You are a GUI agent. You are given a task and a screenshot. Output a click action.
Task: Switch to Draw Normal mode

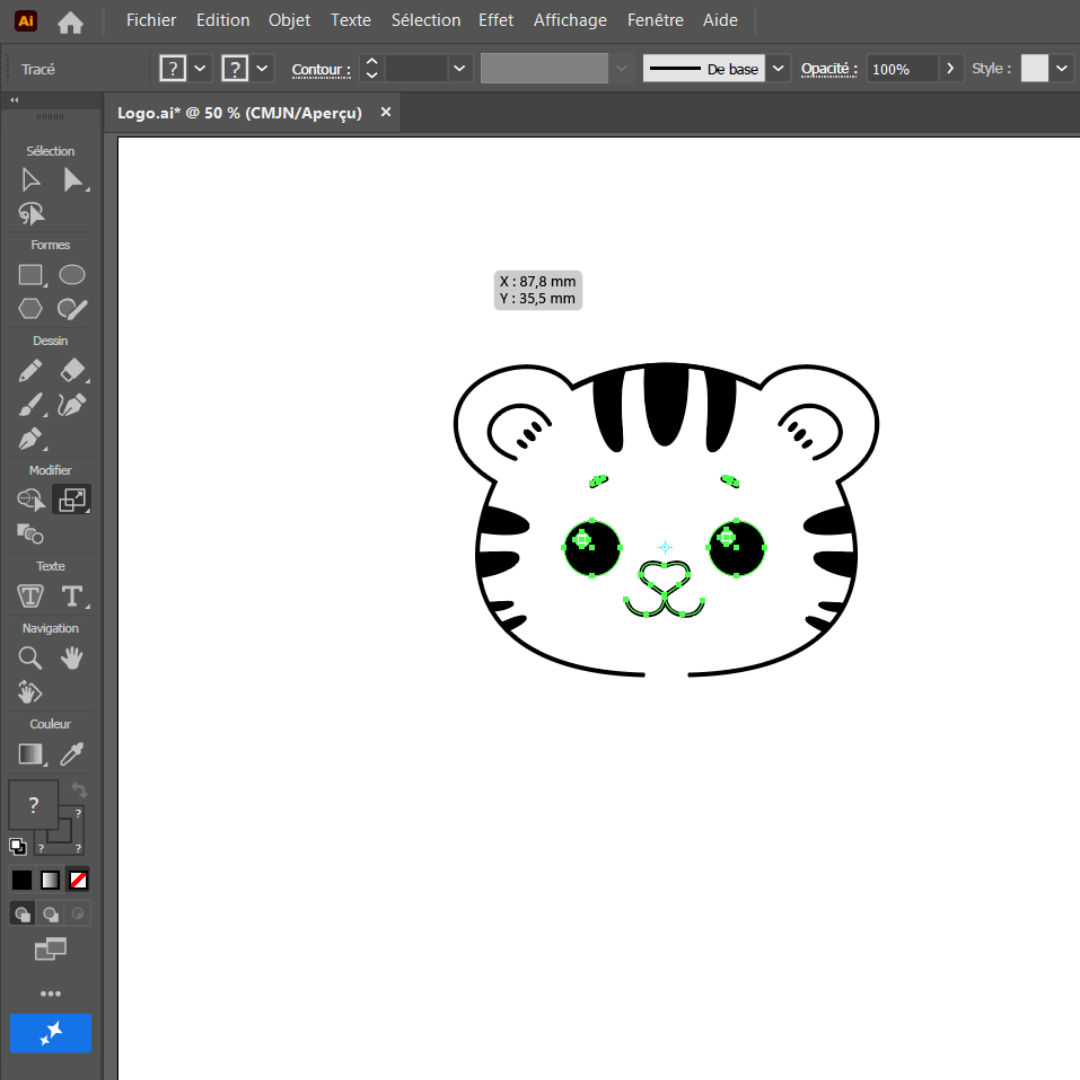click(22, 913)
